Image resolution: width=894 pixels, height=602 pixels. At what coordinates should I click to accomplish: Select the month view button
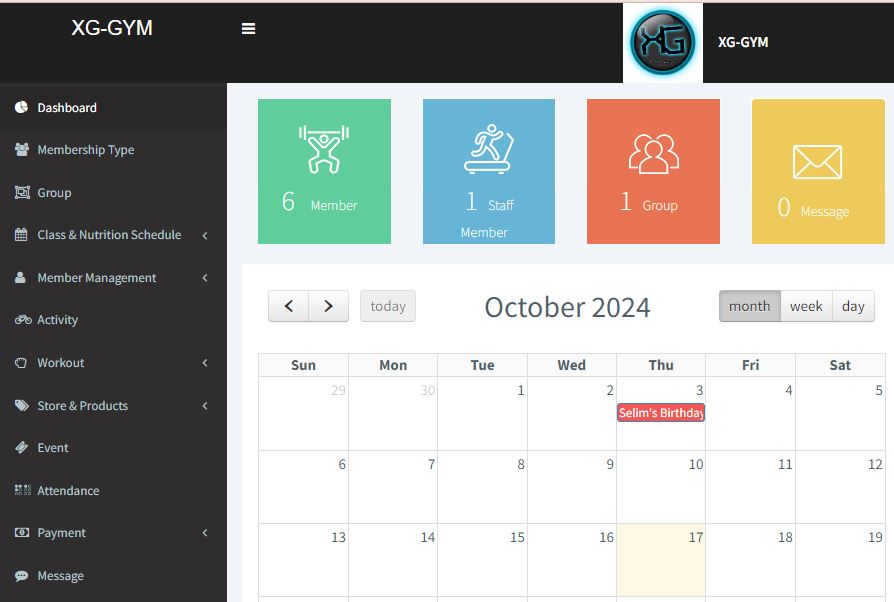coord(750,306)
